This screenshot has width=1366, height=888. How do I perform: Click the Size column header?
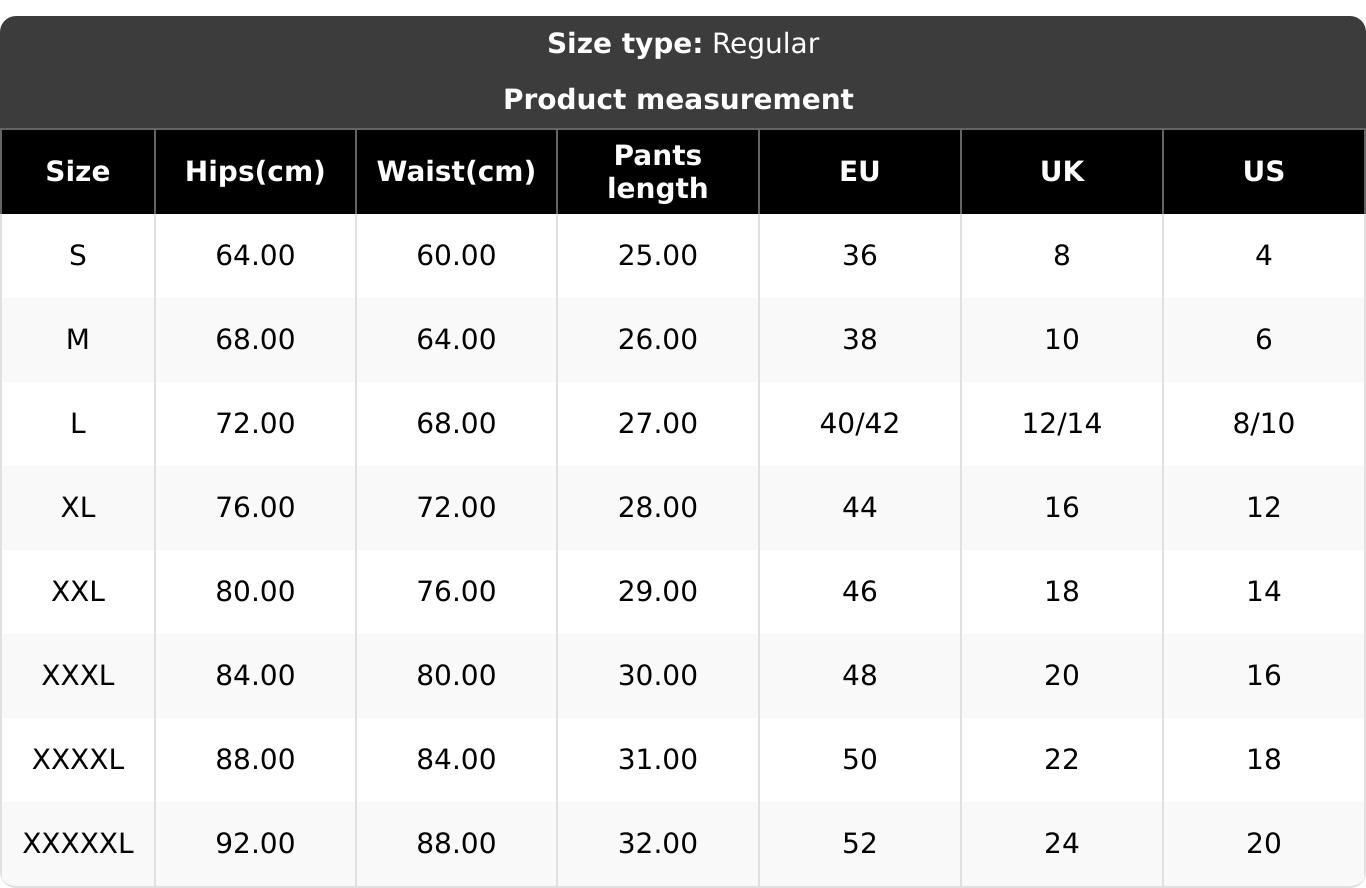click(78, 172)
